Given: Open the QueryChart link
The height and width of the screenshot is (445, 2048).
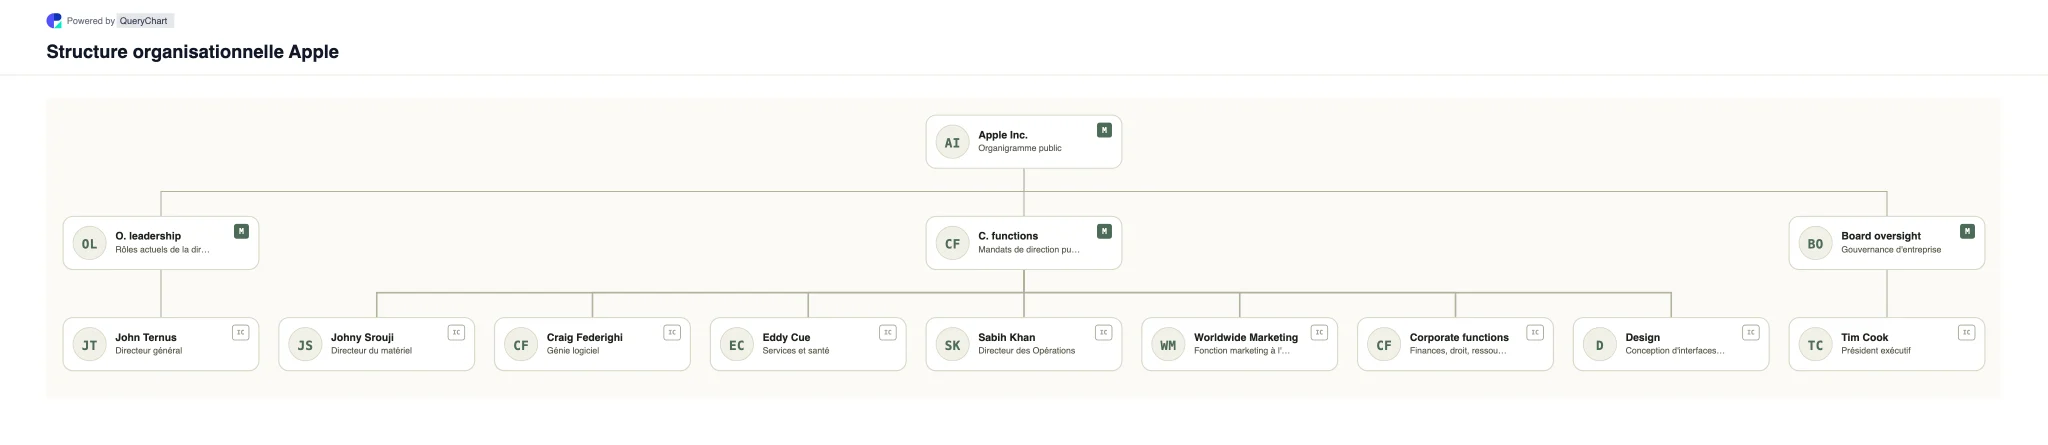Looking at the screenshot, I should click(x=144, y=21).
